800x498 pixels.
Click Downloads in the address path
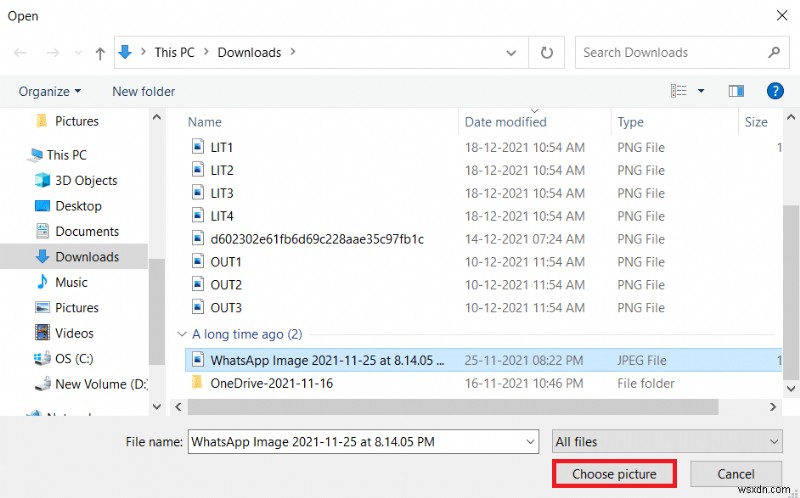[x=249, y=53]
